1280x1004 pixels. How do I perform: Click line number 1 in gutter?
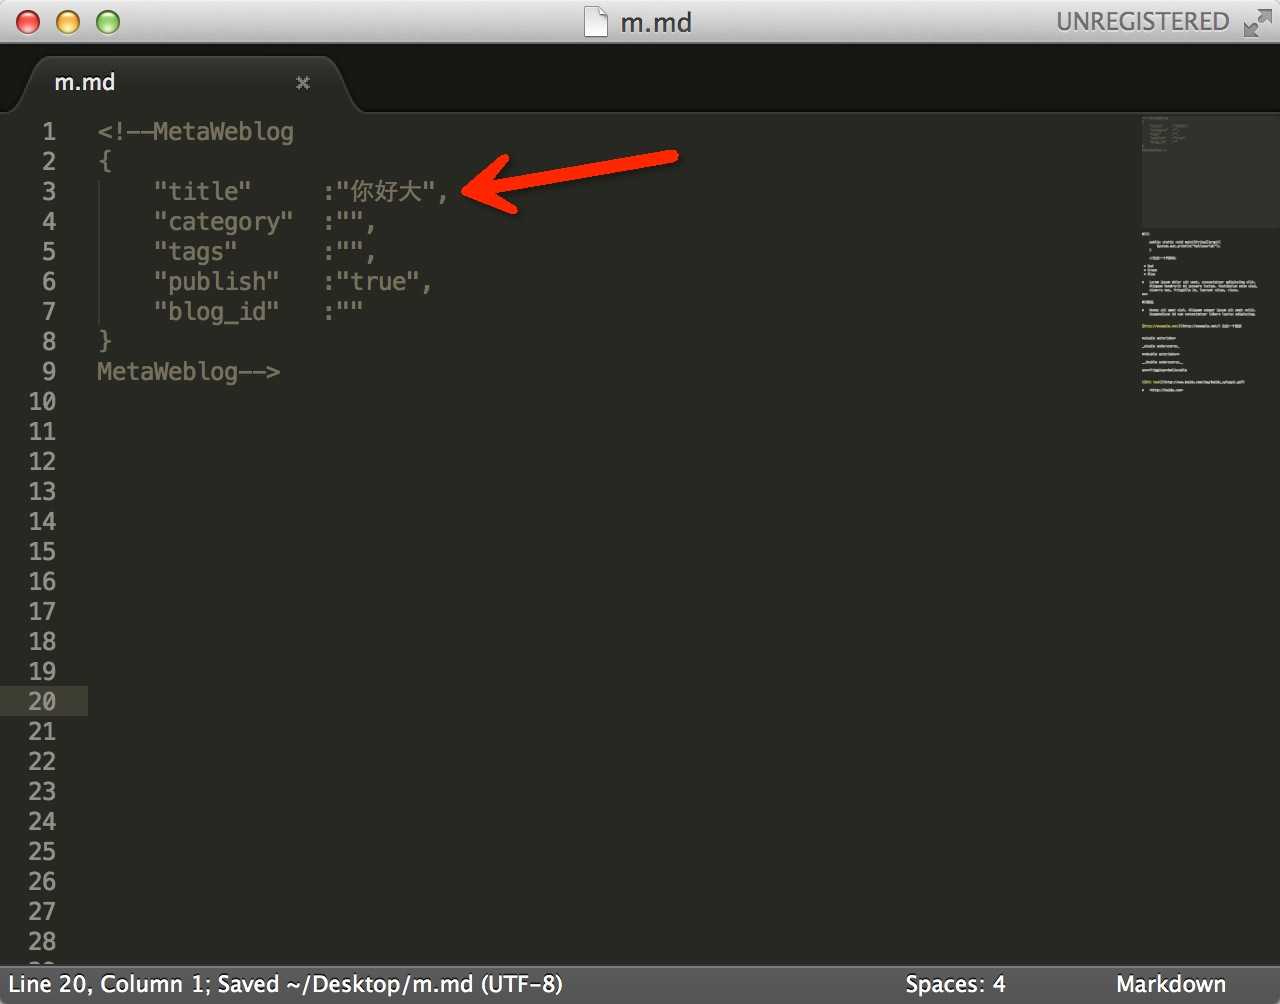point(49,132)
